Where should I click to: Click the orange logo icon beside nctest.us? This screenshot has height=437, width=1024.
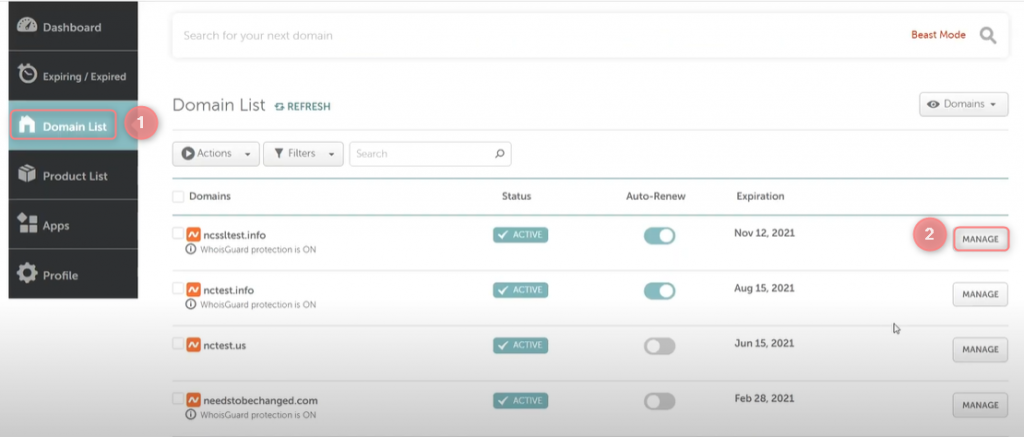193,345
